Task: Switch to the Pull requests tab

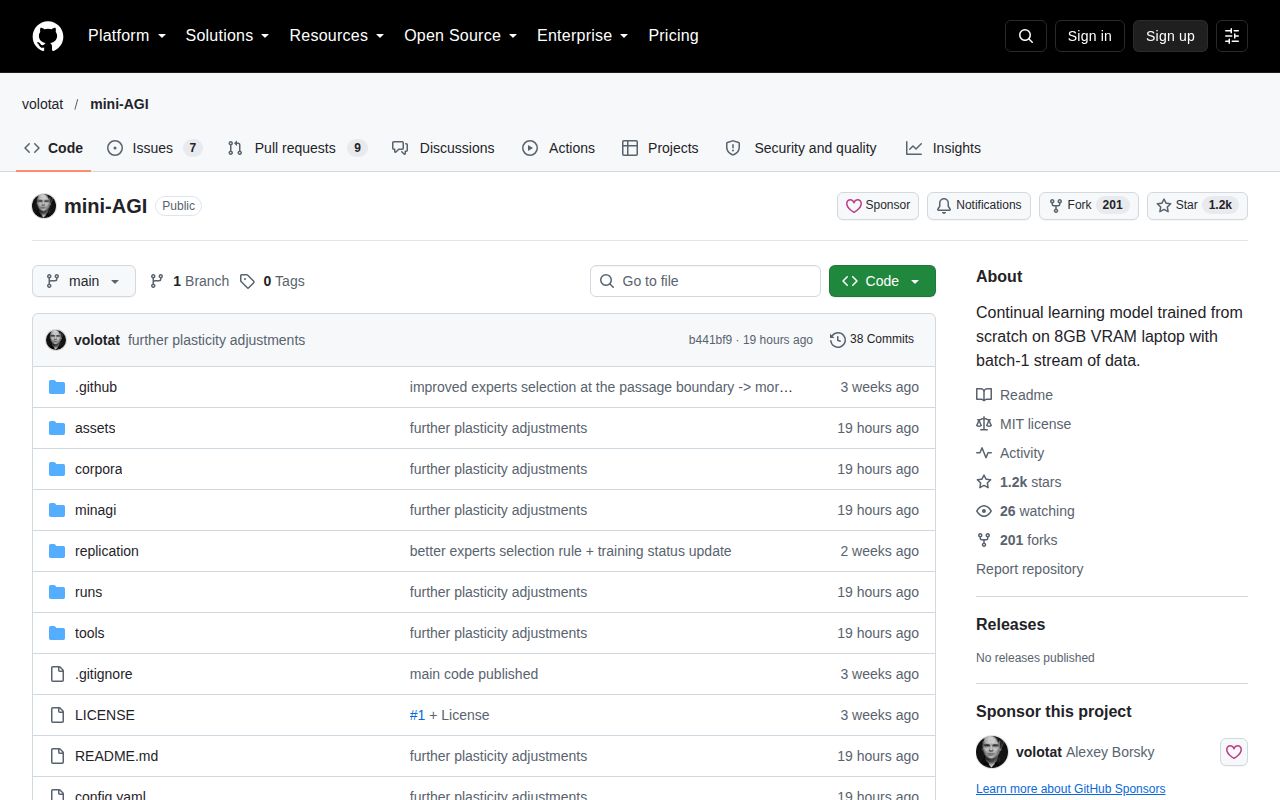Action: tap(297, 148)
